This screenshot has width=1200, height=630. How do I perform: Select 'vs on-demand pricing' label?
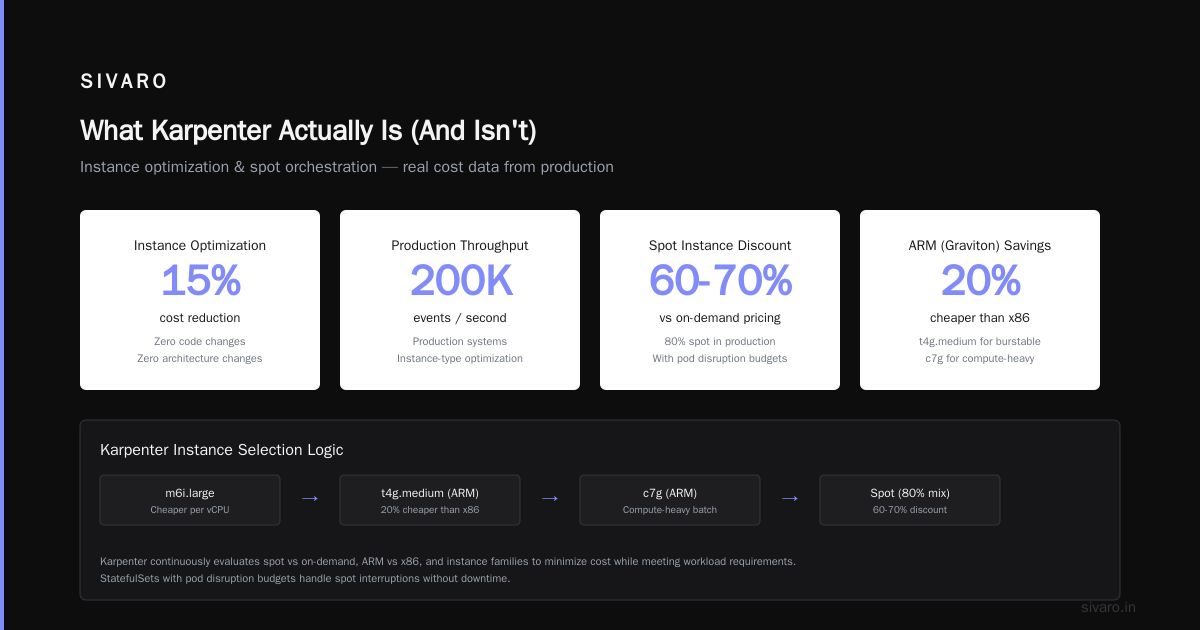pos(720,318)
